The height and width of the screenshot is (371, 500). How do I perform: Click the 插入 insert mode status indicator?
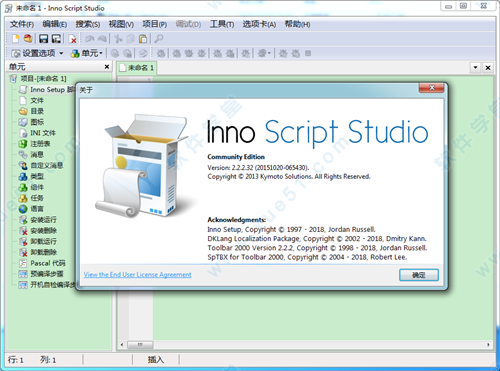(x=156, y=360)
